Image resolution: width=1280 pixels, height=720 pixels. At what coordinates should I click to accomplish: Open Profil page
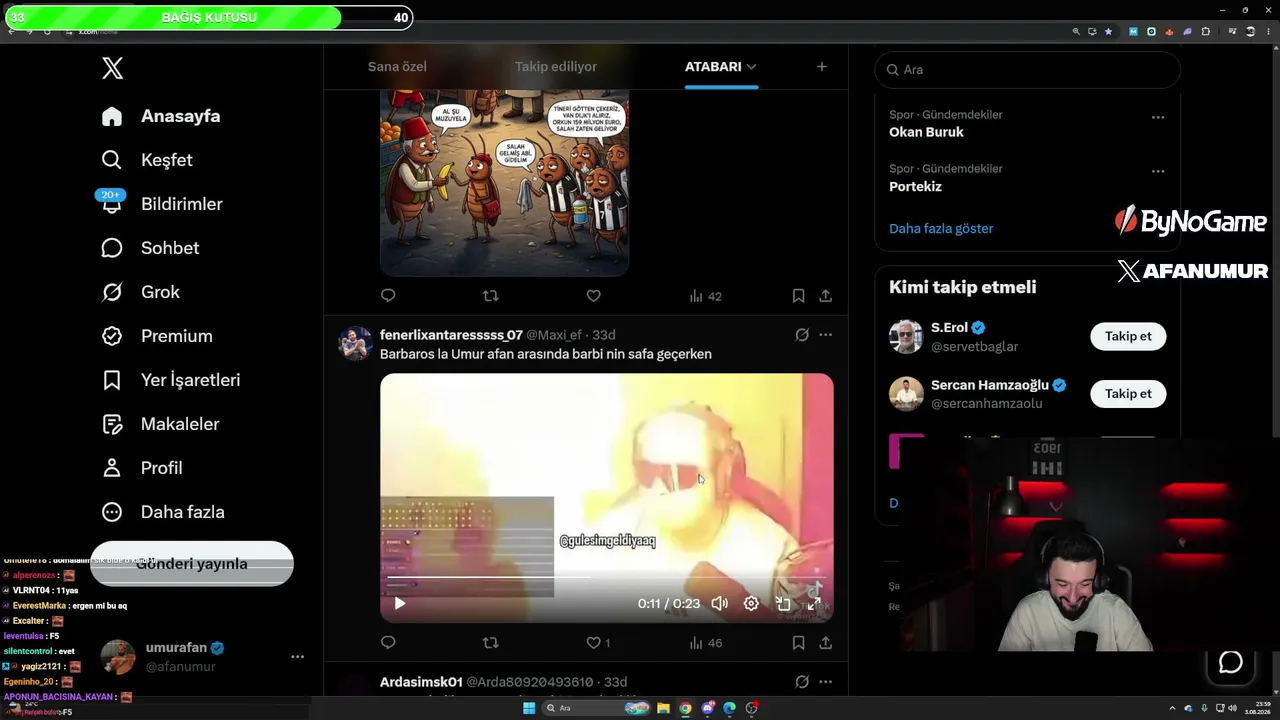(142, 468)
